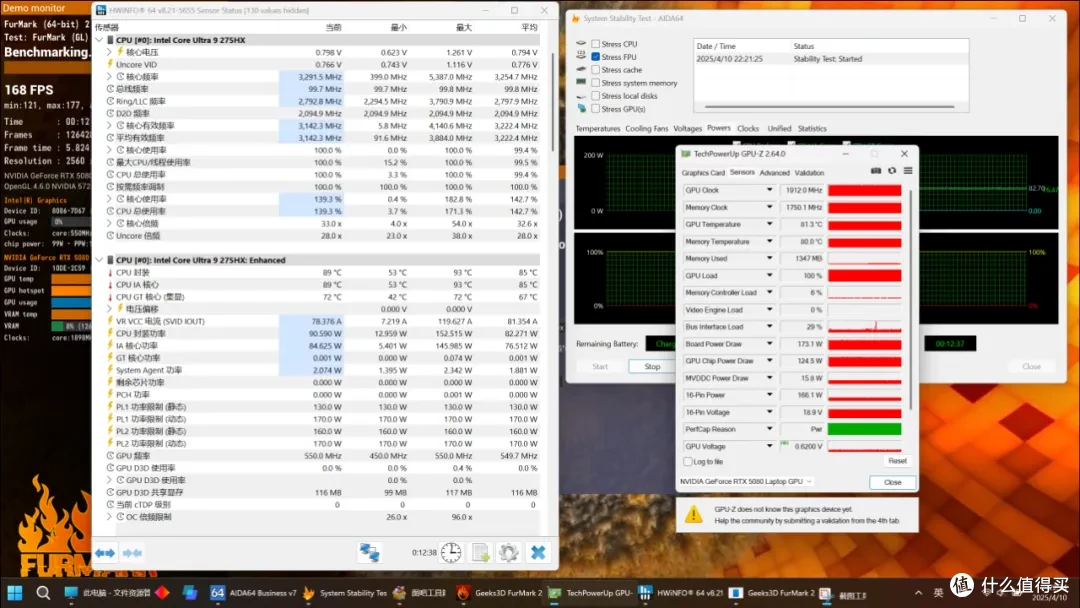Switch to AIDA64 Business taskbar item
This screenshot has height=608, width=1080.
coord(253,592)
